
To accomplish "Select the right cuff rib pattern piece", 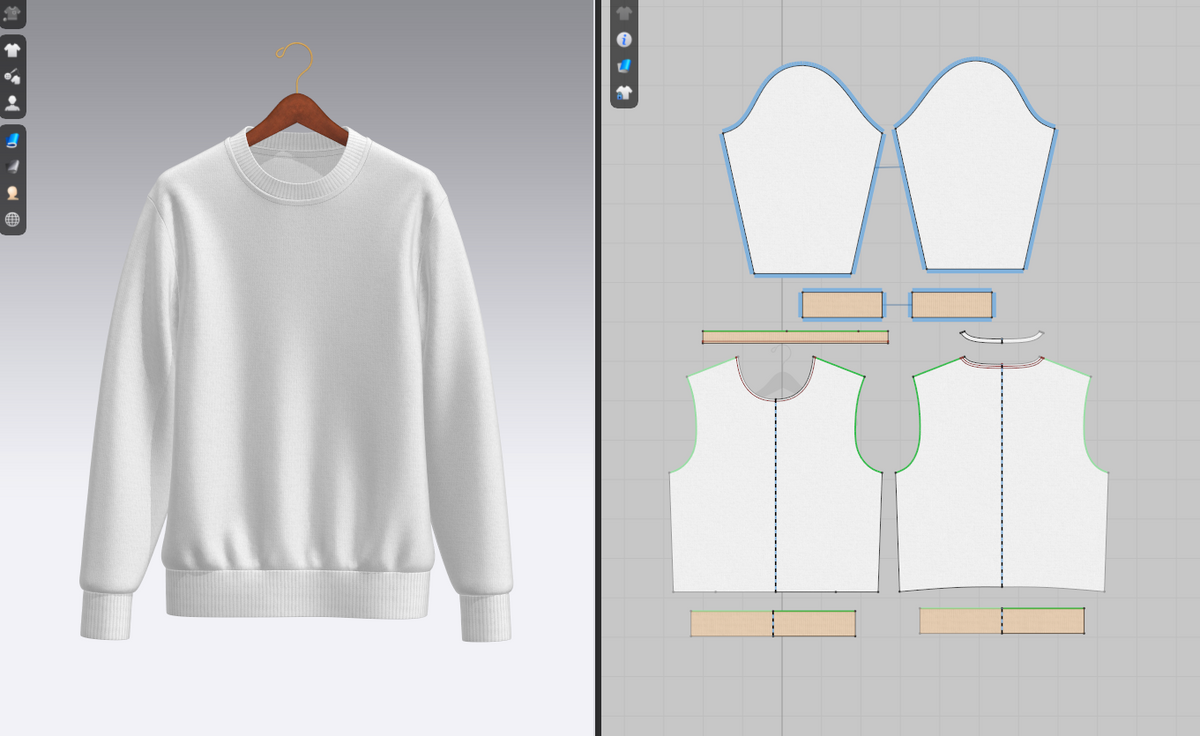I will click(x=951, y=305).
